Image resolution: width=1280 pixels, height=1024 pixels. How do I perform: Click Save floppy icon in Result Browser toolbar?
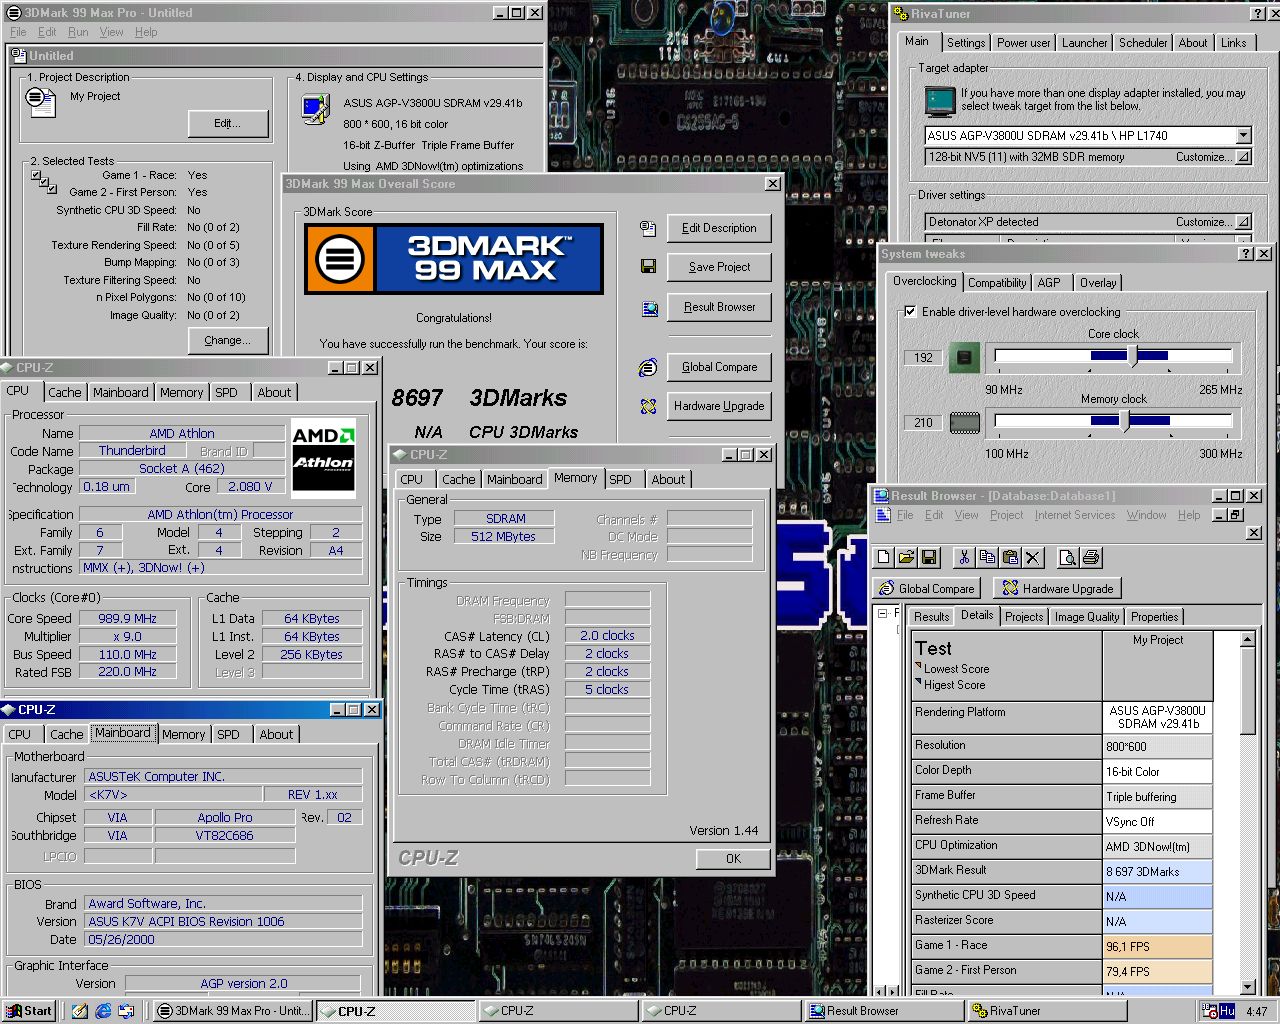[x=929, y=558]
